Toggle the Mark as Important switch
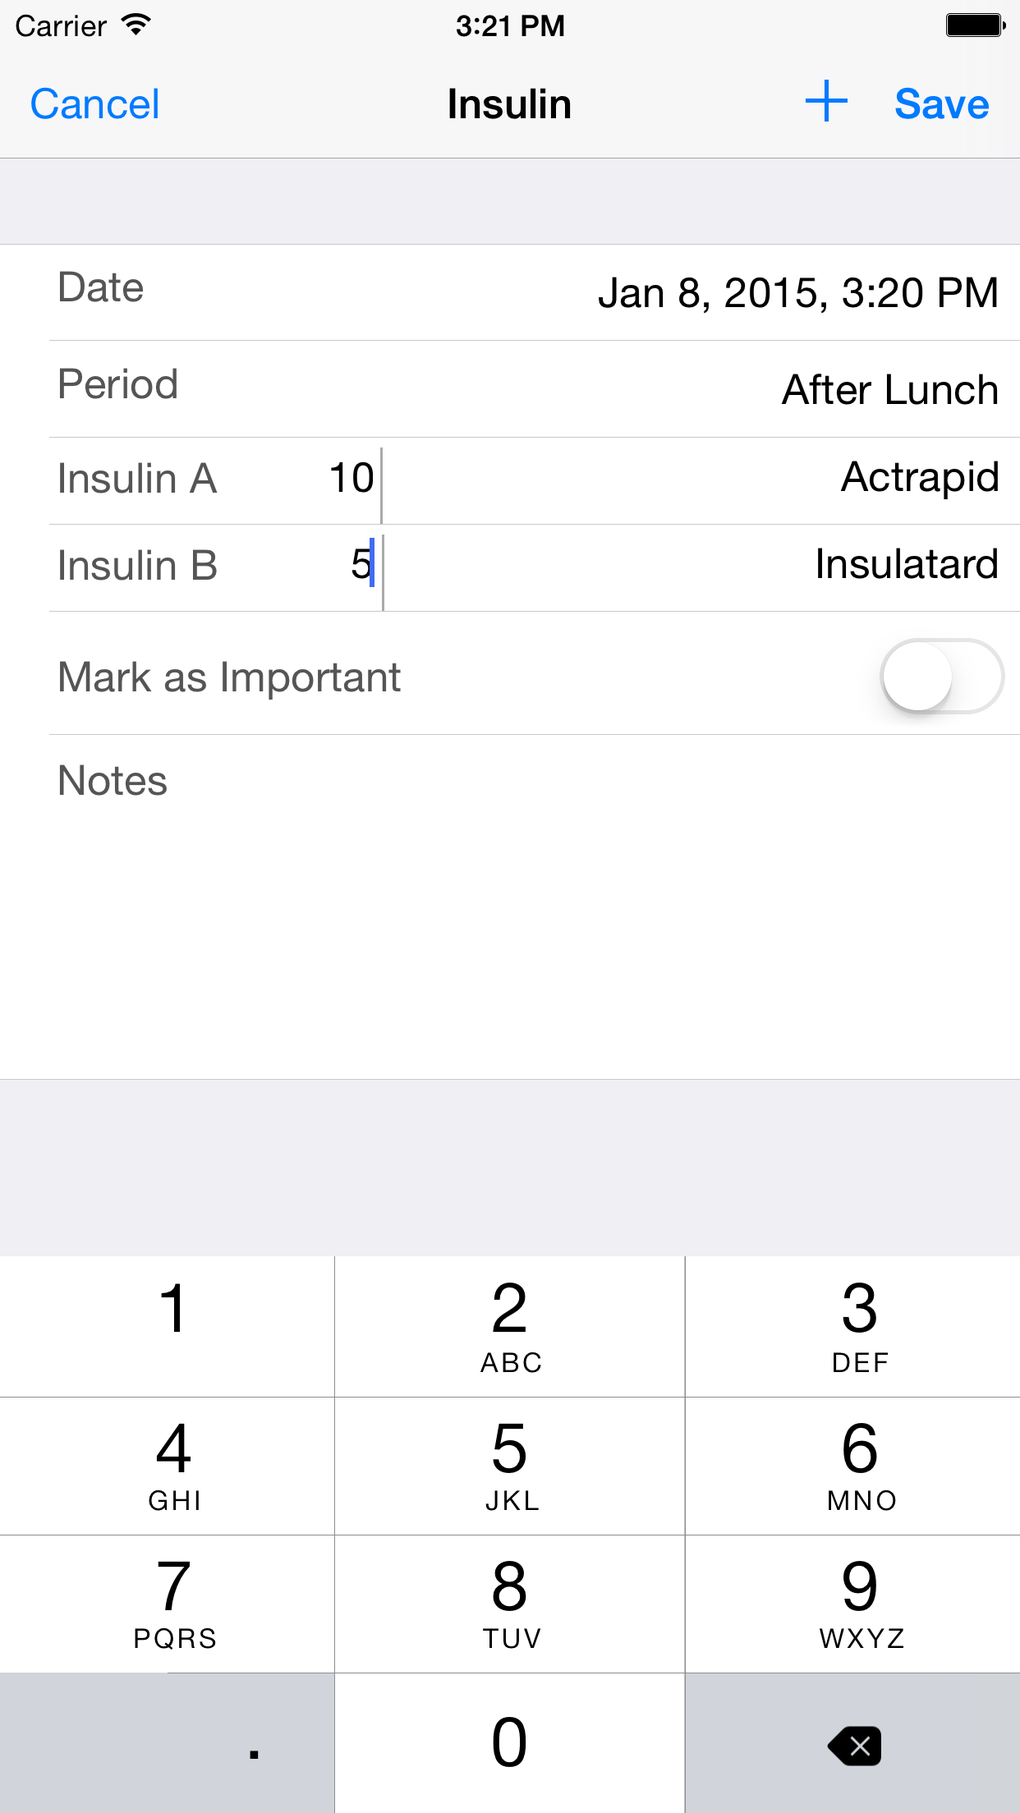 click(941, 677)
